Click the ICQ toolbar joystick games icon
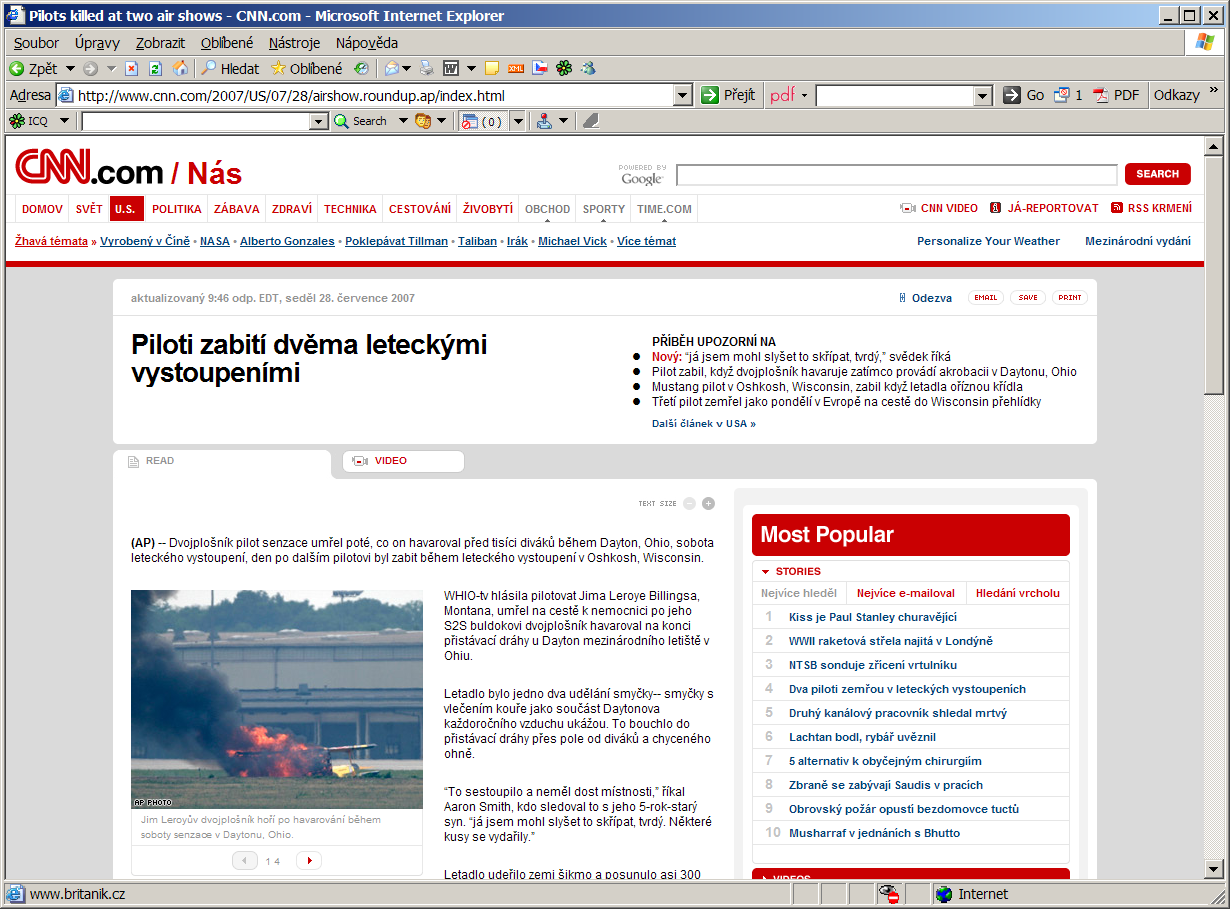1230x909 pixels. pyautogui.click(x=544, y=121)
